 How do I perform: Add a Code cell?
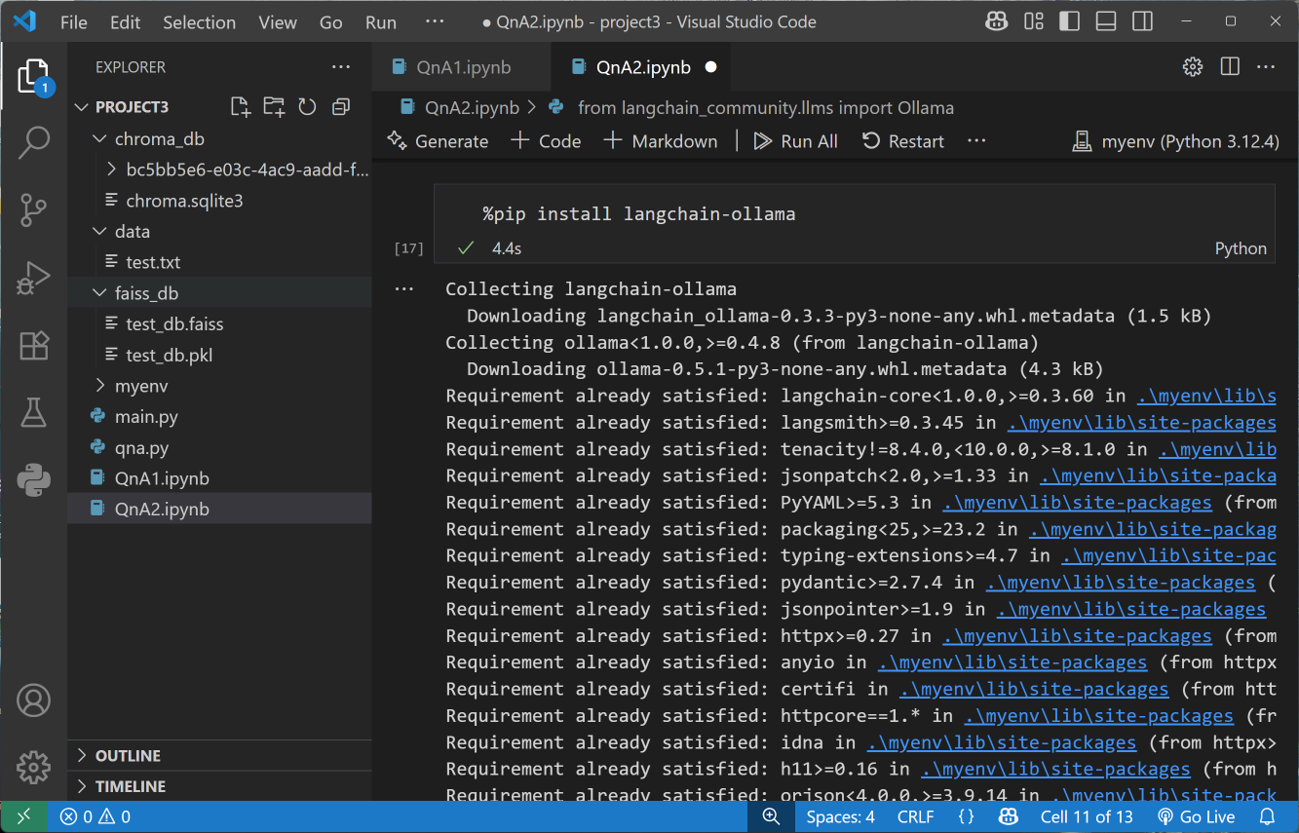(546, 141)
